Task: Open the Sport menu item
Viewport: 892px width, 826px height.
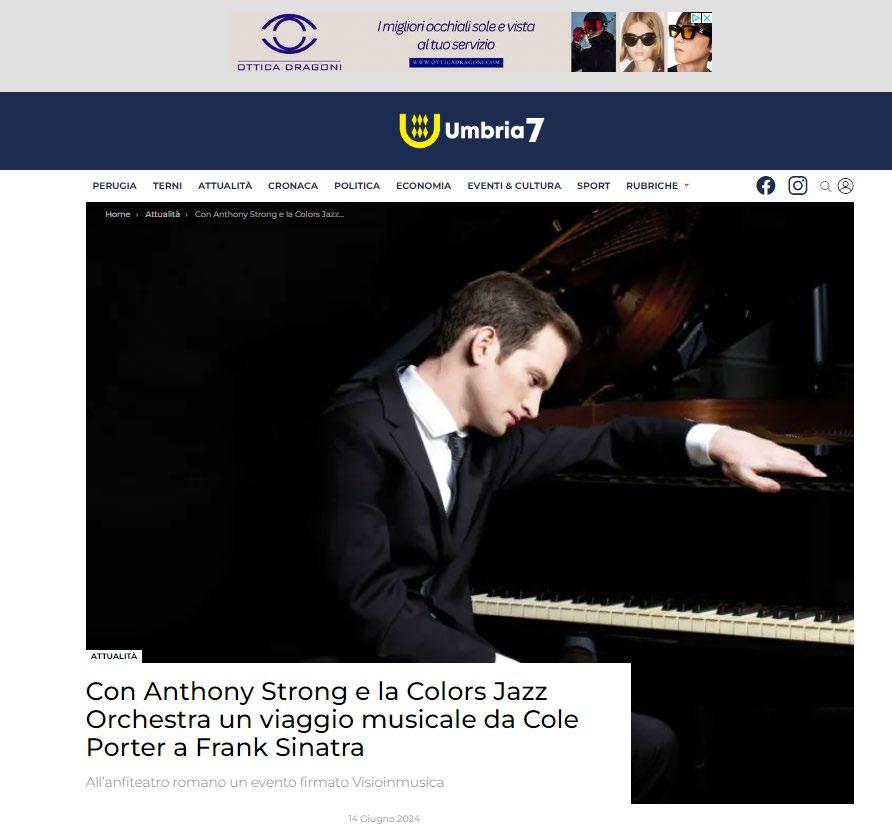Action: tap(593, 186)
